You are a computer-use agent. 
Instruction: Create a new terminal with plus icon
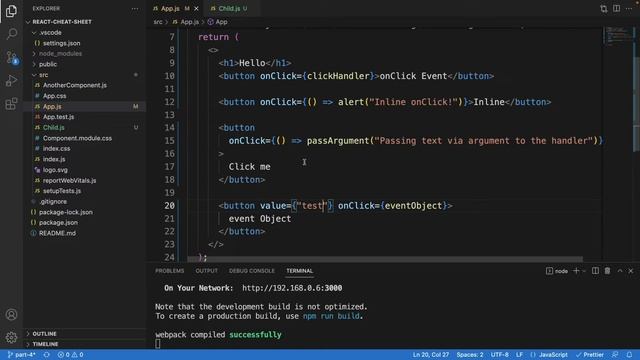point(576,271)
